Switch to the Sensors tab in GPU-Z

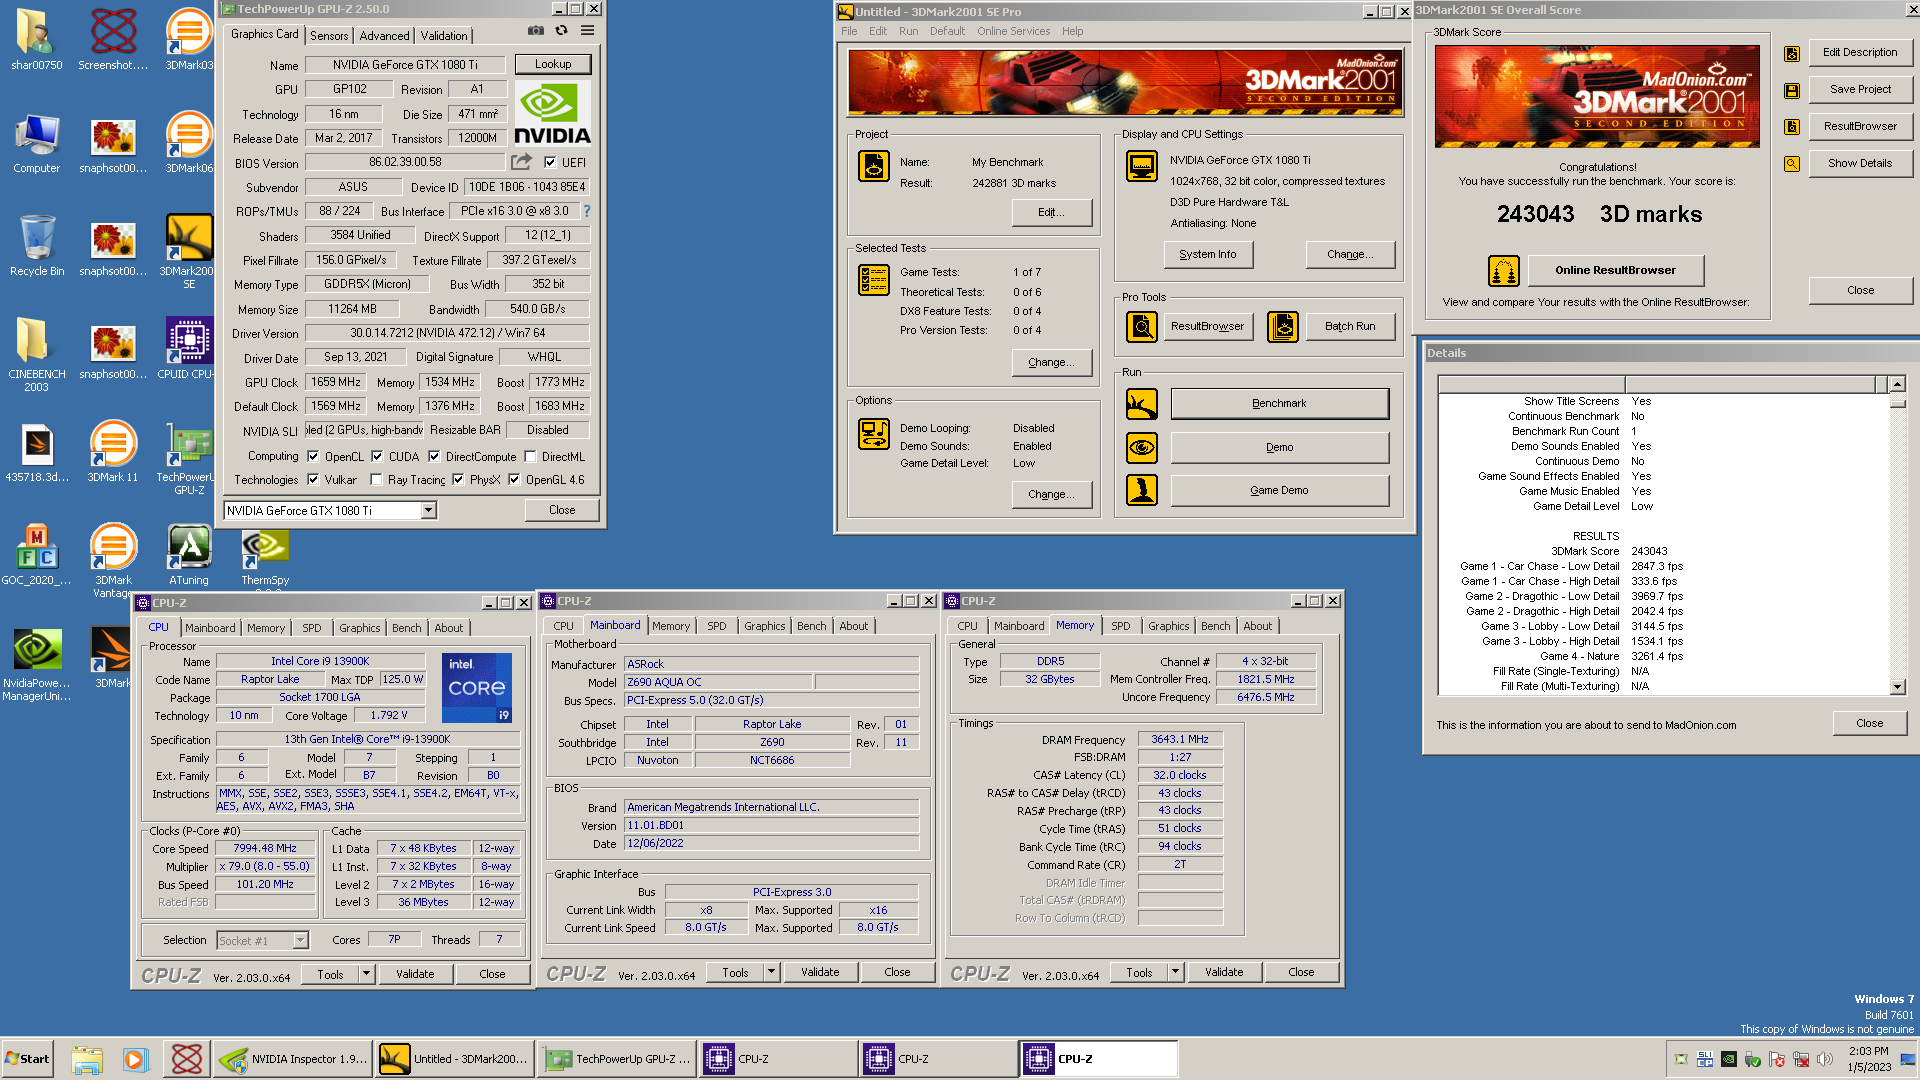pyautogui.click(x=329, y=36)
